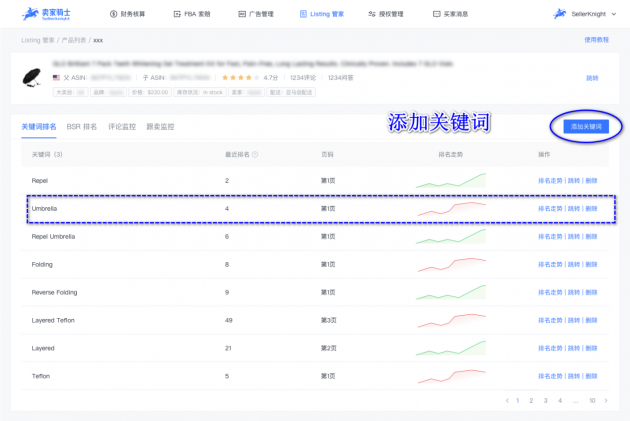
Task: Open the 买家消息 navigation menu
Action: click(450, 14)
